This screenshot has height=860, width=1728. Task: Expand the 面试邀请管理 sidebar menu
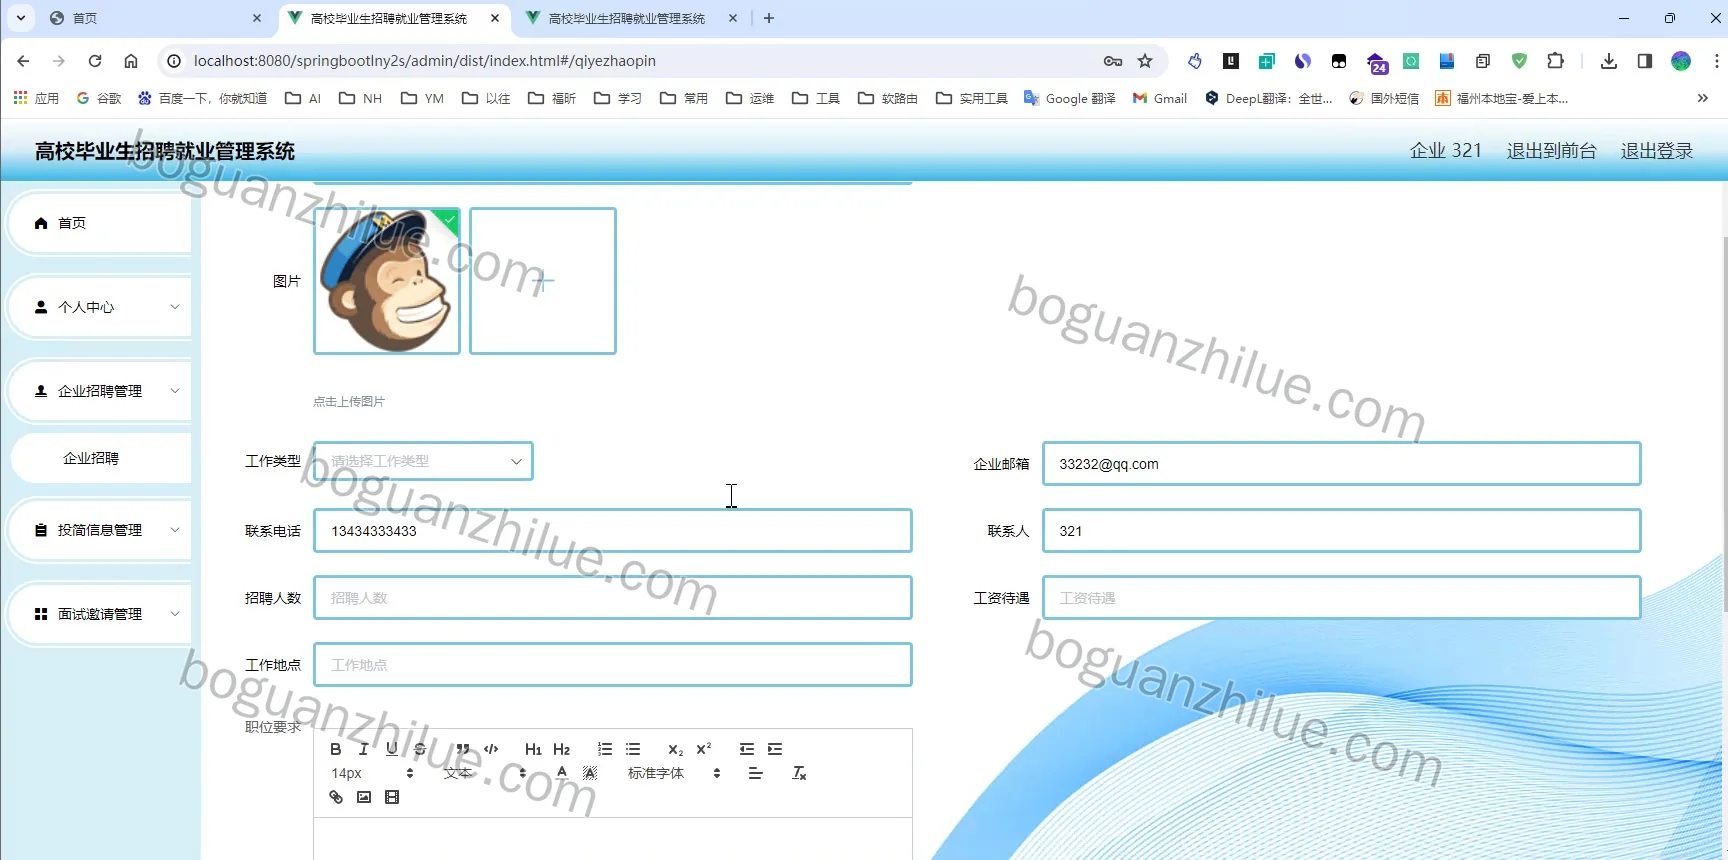100,614
